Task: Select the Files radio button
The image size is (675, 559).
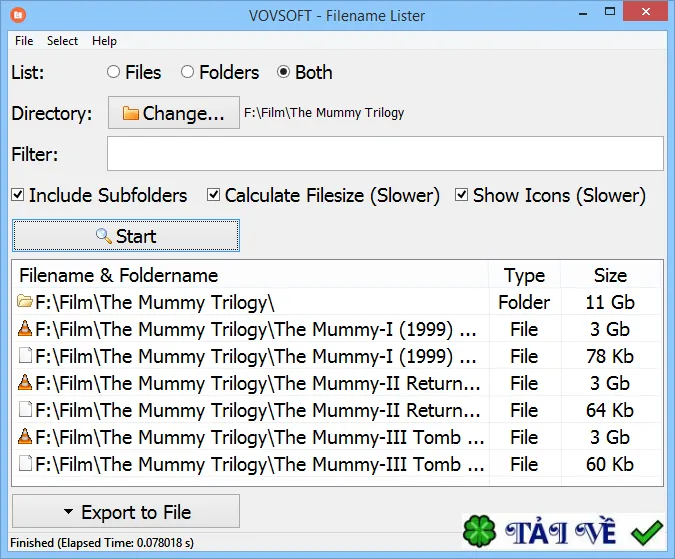Action: pos(113,72)
